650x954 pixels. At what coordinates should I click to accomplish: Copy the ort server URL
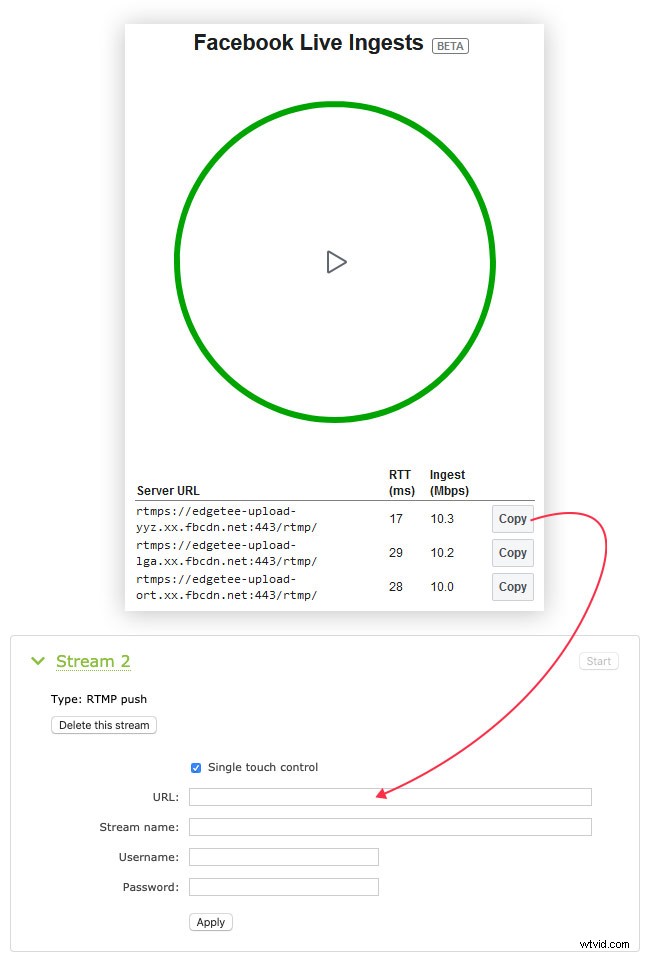click(512, 587)
